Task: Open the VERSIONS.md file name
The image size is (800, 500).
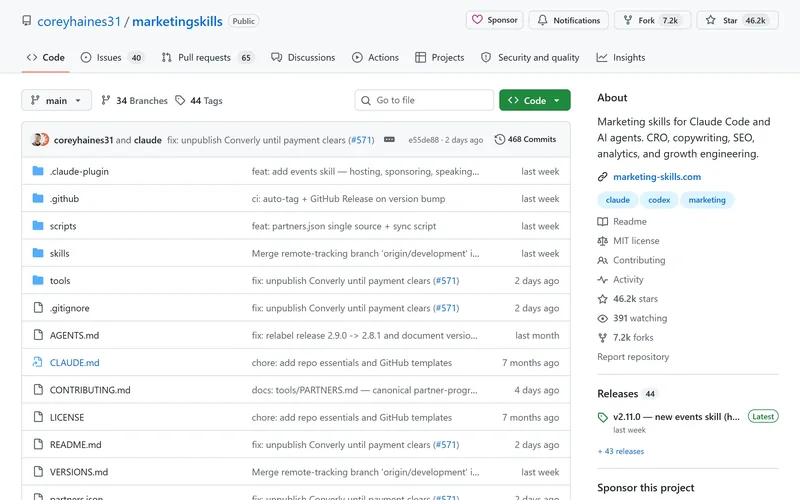Action: click(x=79, y=472)
